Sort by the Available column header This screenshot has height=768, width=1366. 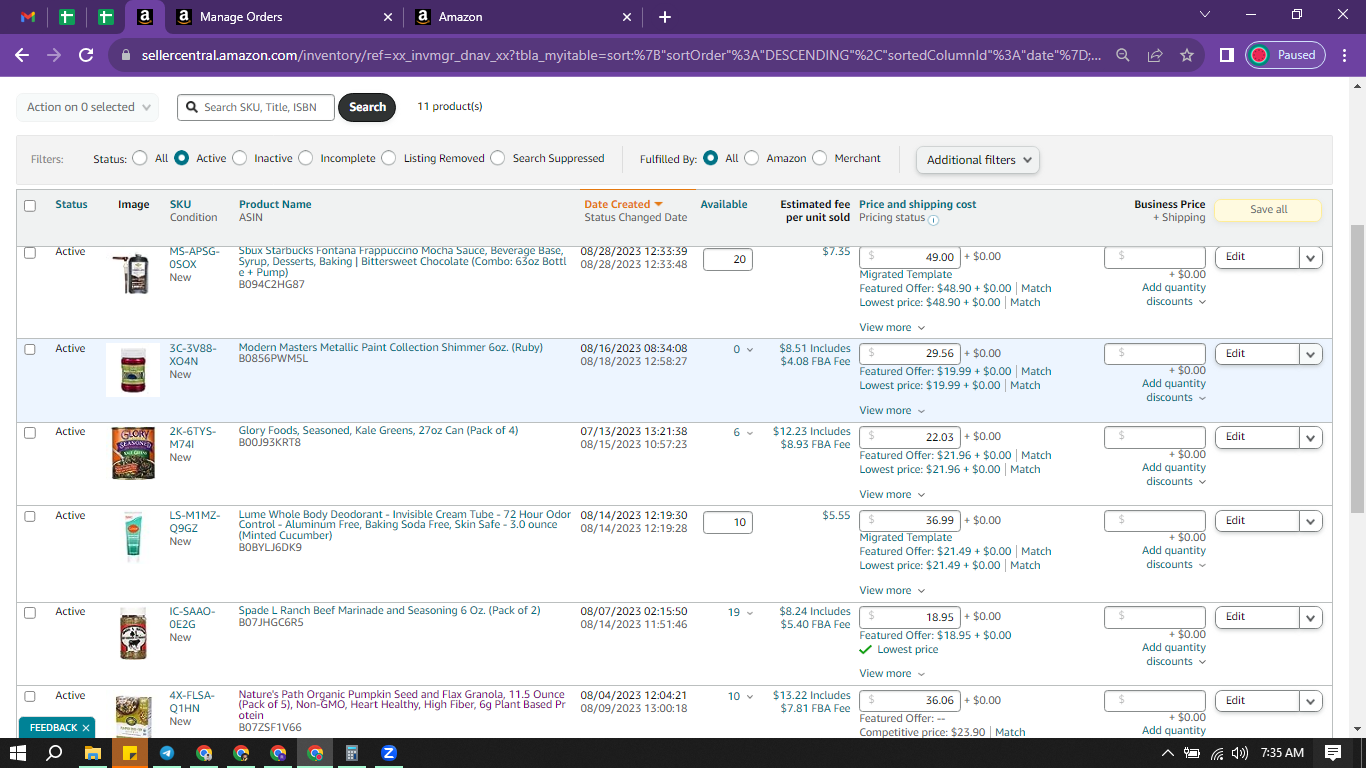724,204
